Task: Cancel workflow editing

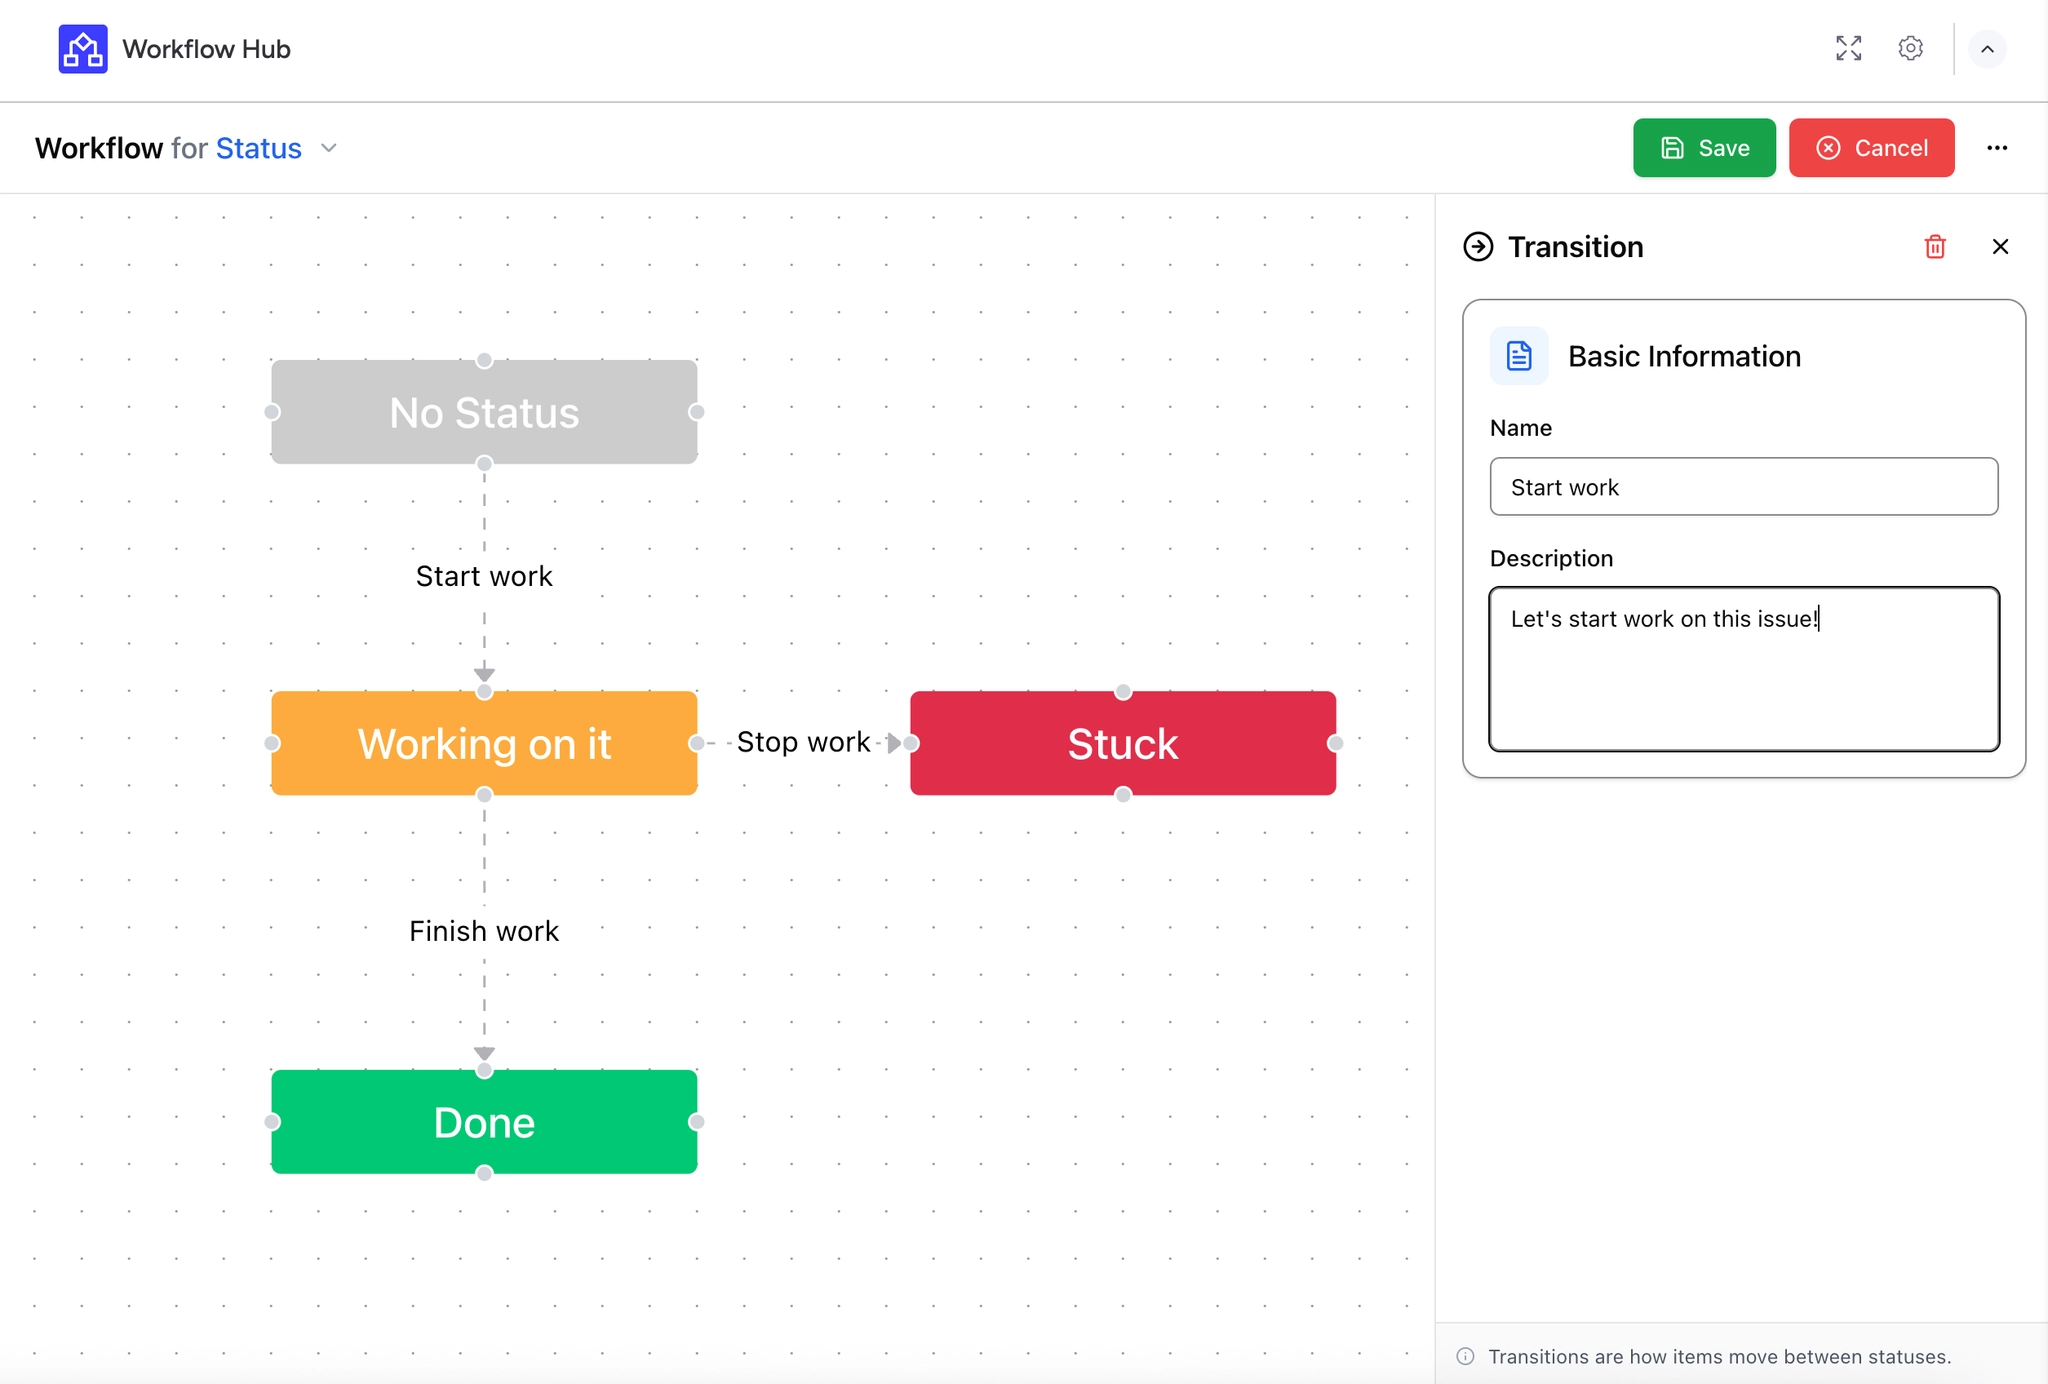Action: (1872, 147)
